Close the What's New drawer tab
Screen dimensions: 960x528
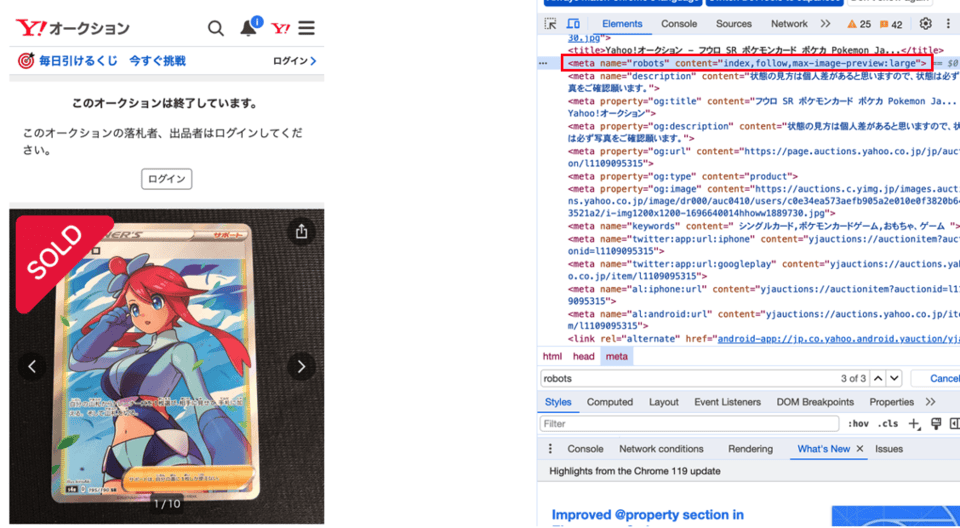coord(860,449)
